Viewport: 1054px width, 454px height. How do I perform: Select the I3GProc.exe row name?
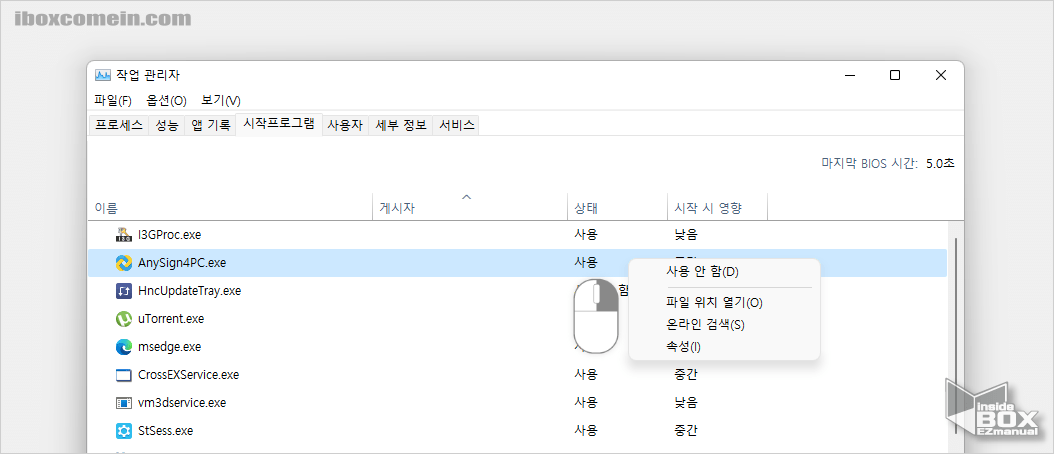[x=169, y=235]
